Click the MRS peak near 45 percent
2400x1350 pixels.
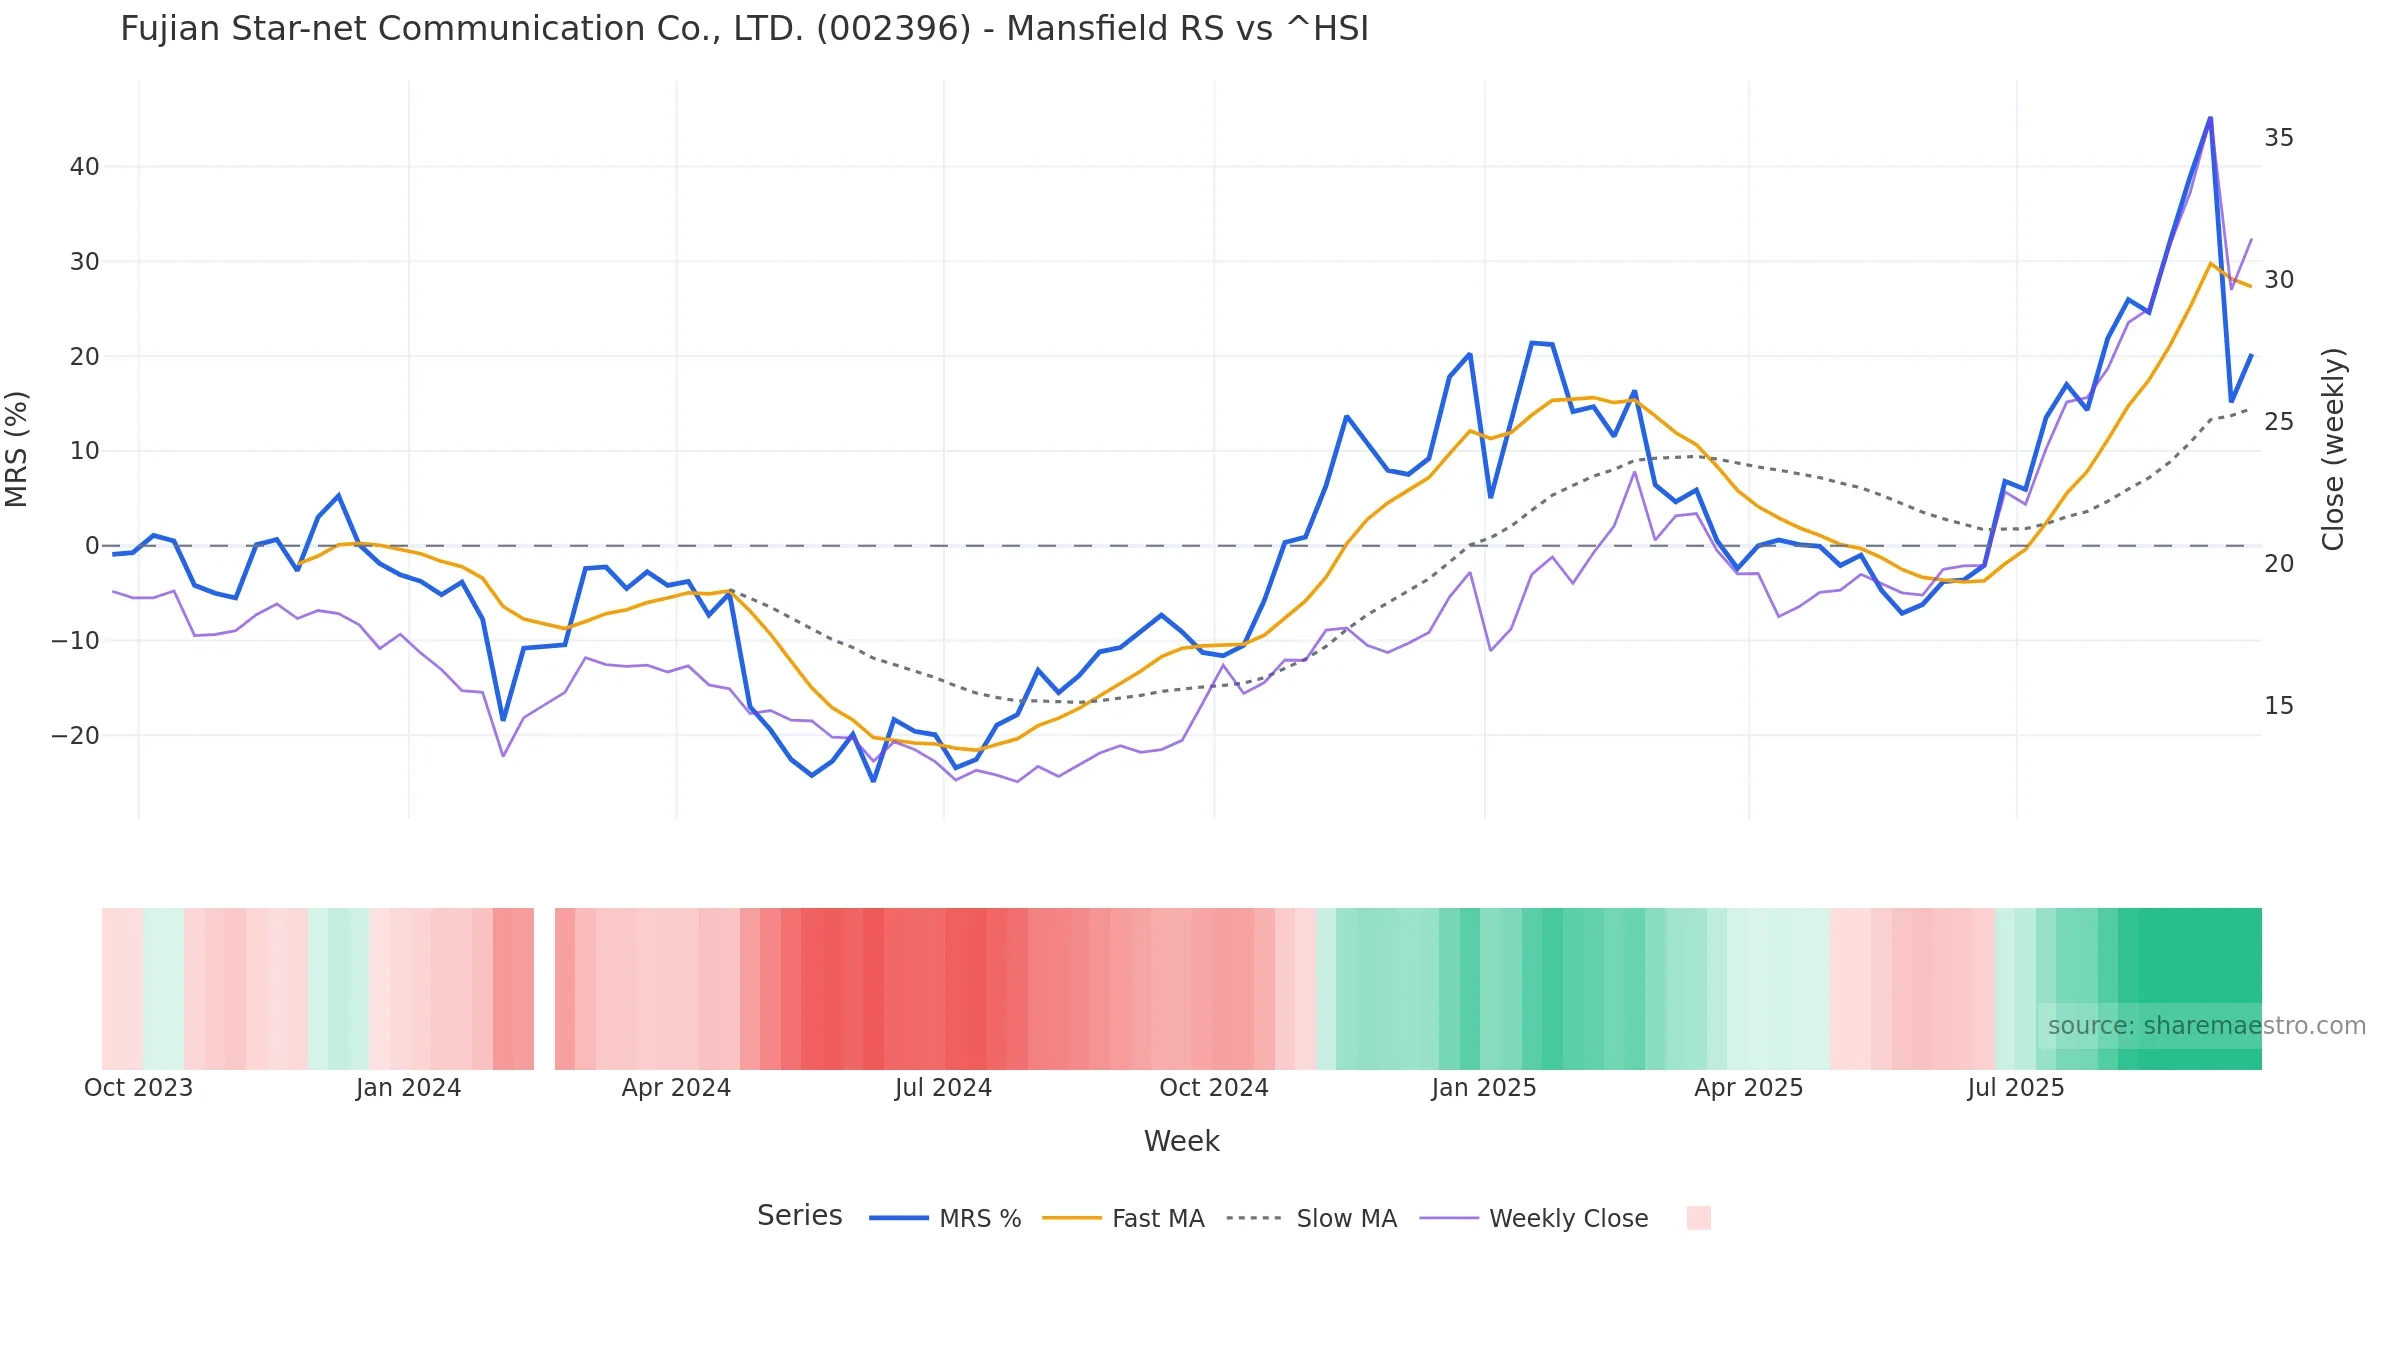coord(2210,118)
